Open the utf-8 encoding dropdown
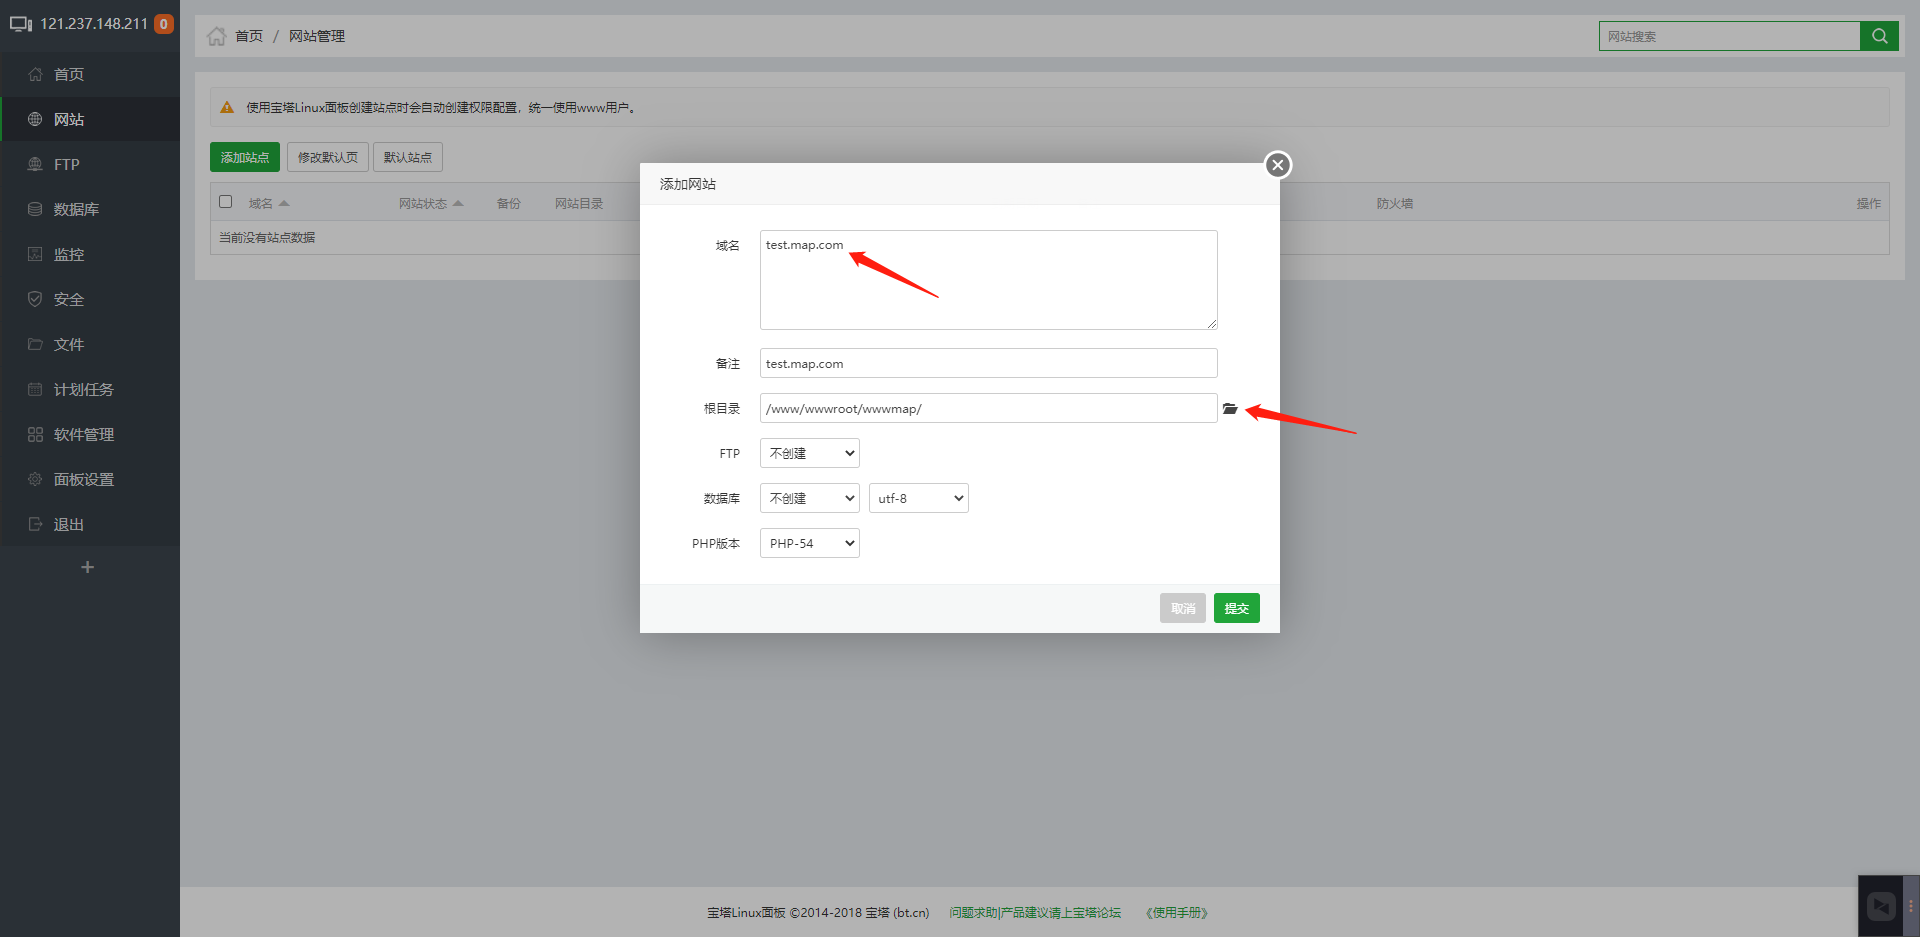Screen dimensions: 1920x937 (918, 498)
